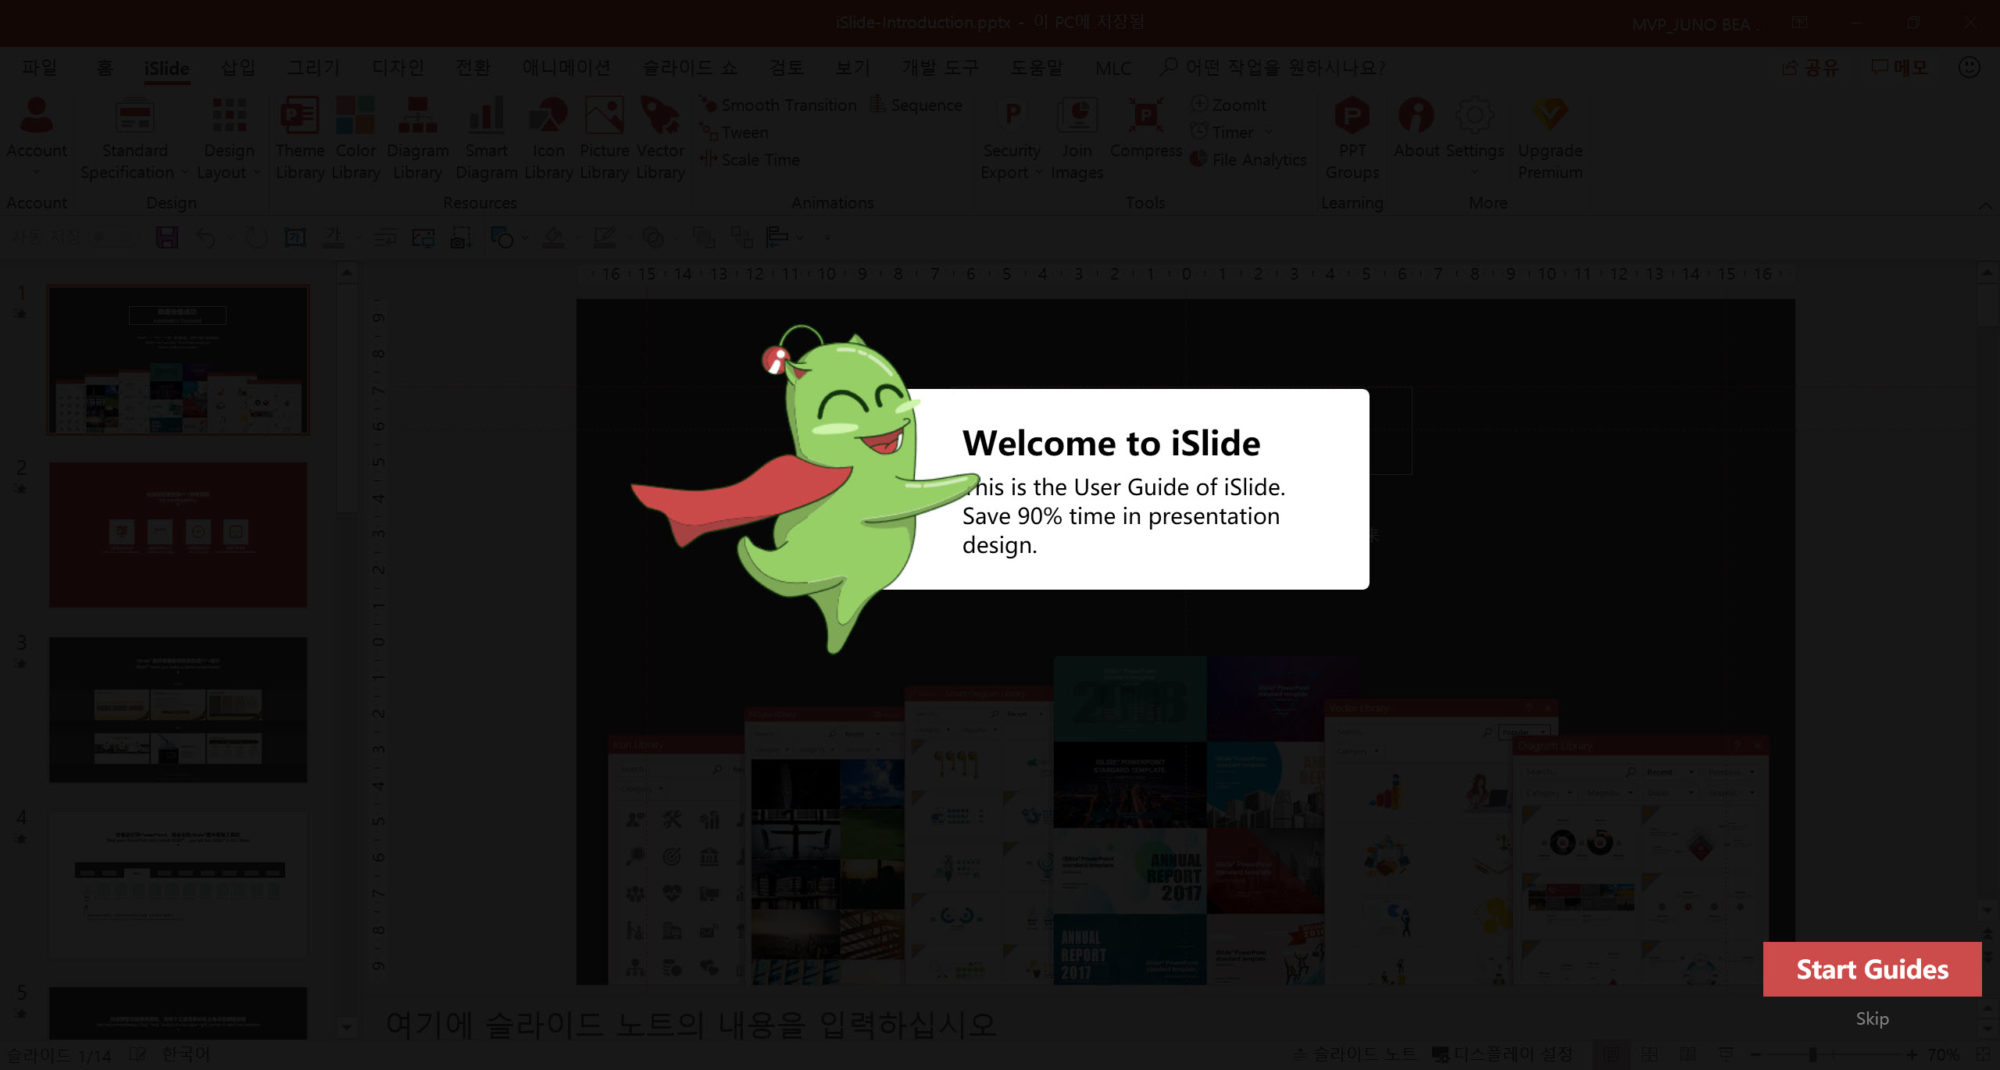The width and height of the screenshot is (2000, 1070).
Task: Open the Join Images tool
Action: (1077, 139)
